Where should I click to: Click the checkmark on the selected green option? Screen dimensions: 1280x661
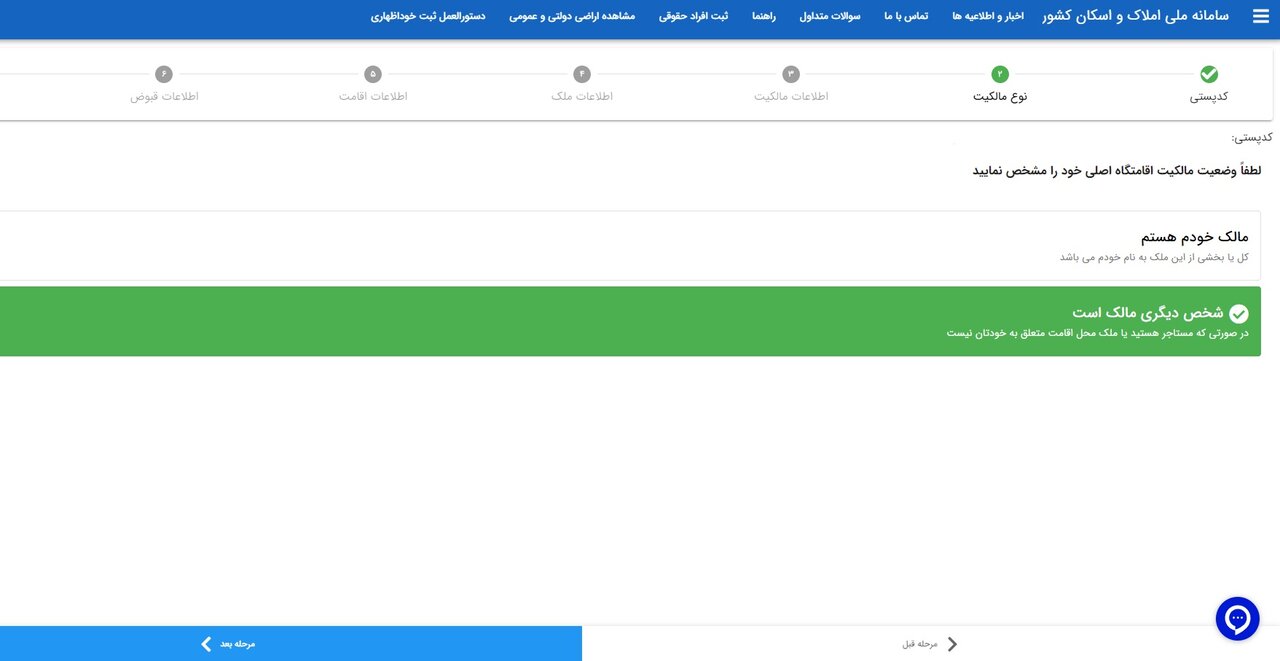coord(1238,312)
